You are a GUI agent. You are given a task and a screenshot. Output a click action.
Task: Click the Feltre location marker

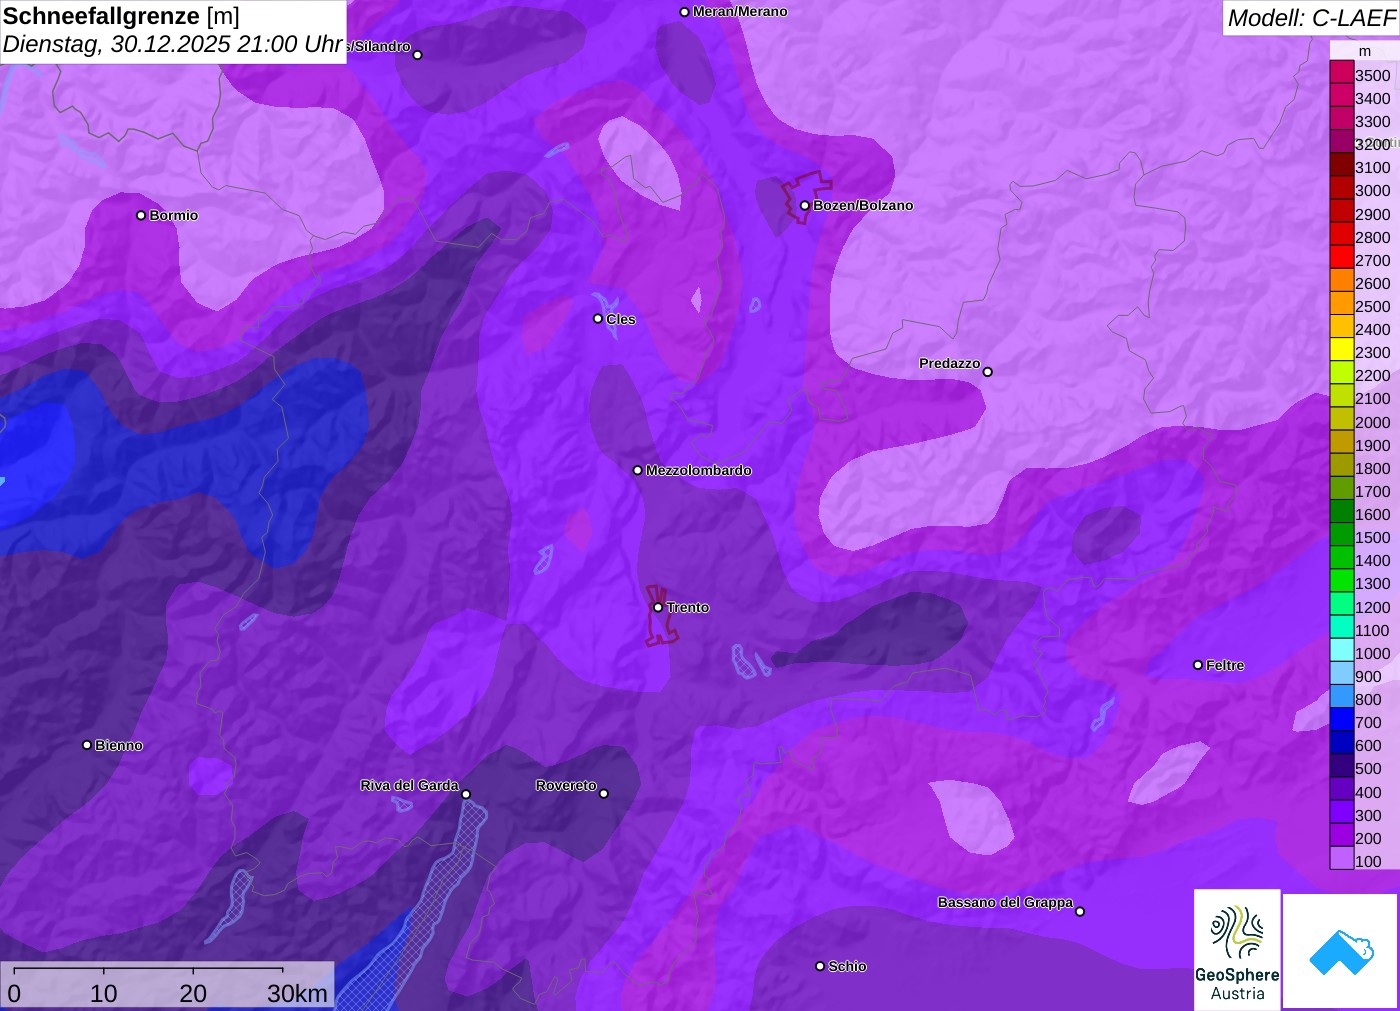pyautogui.click(x=1198, y=665)
